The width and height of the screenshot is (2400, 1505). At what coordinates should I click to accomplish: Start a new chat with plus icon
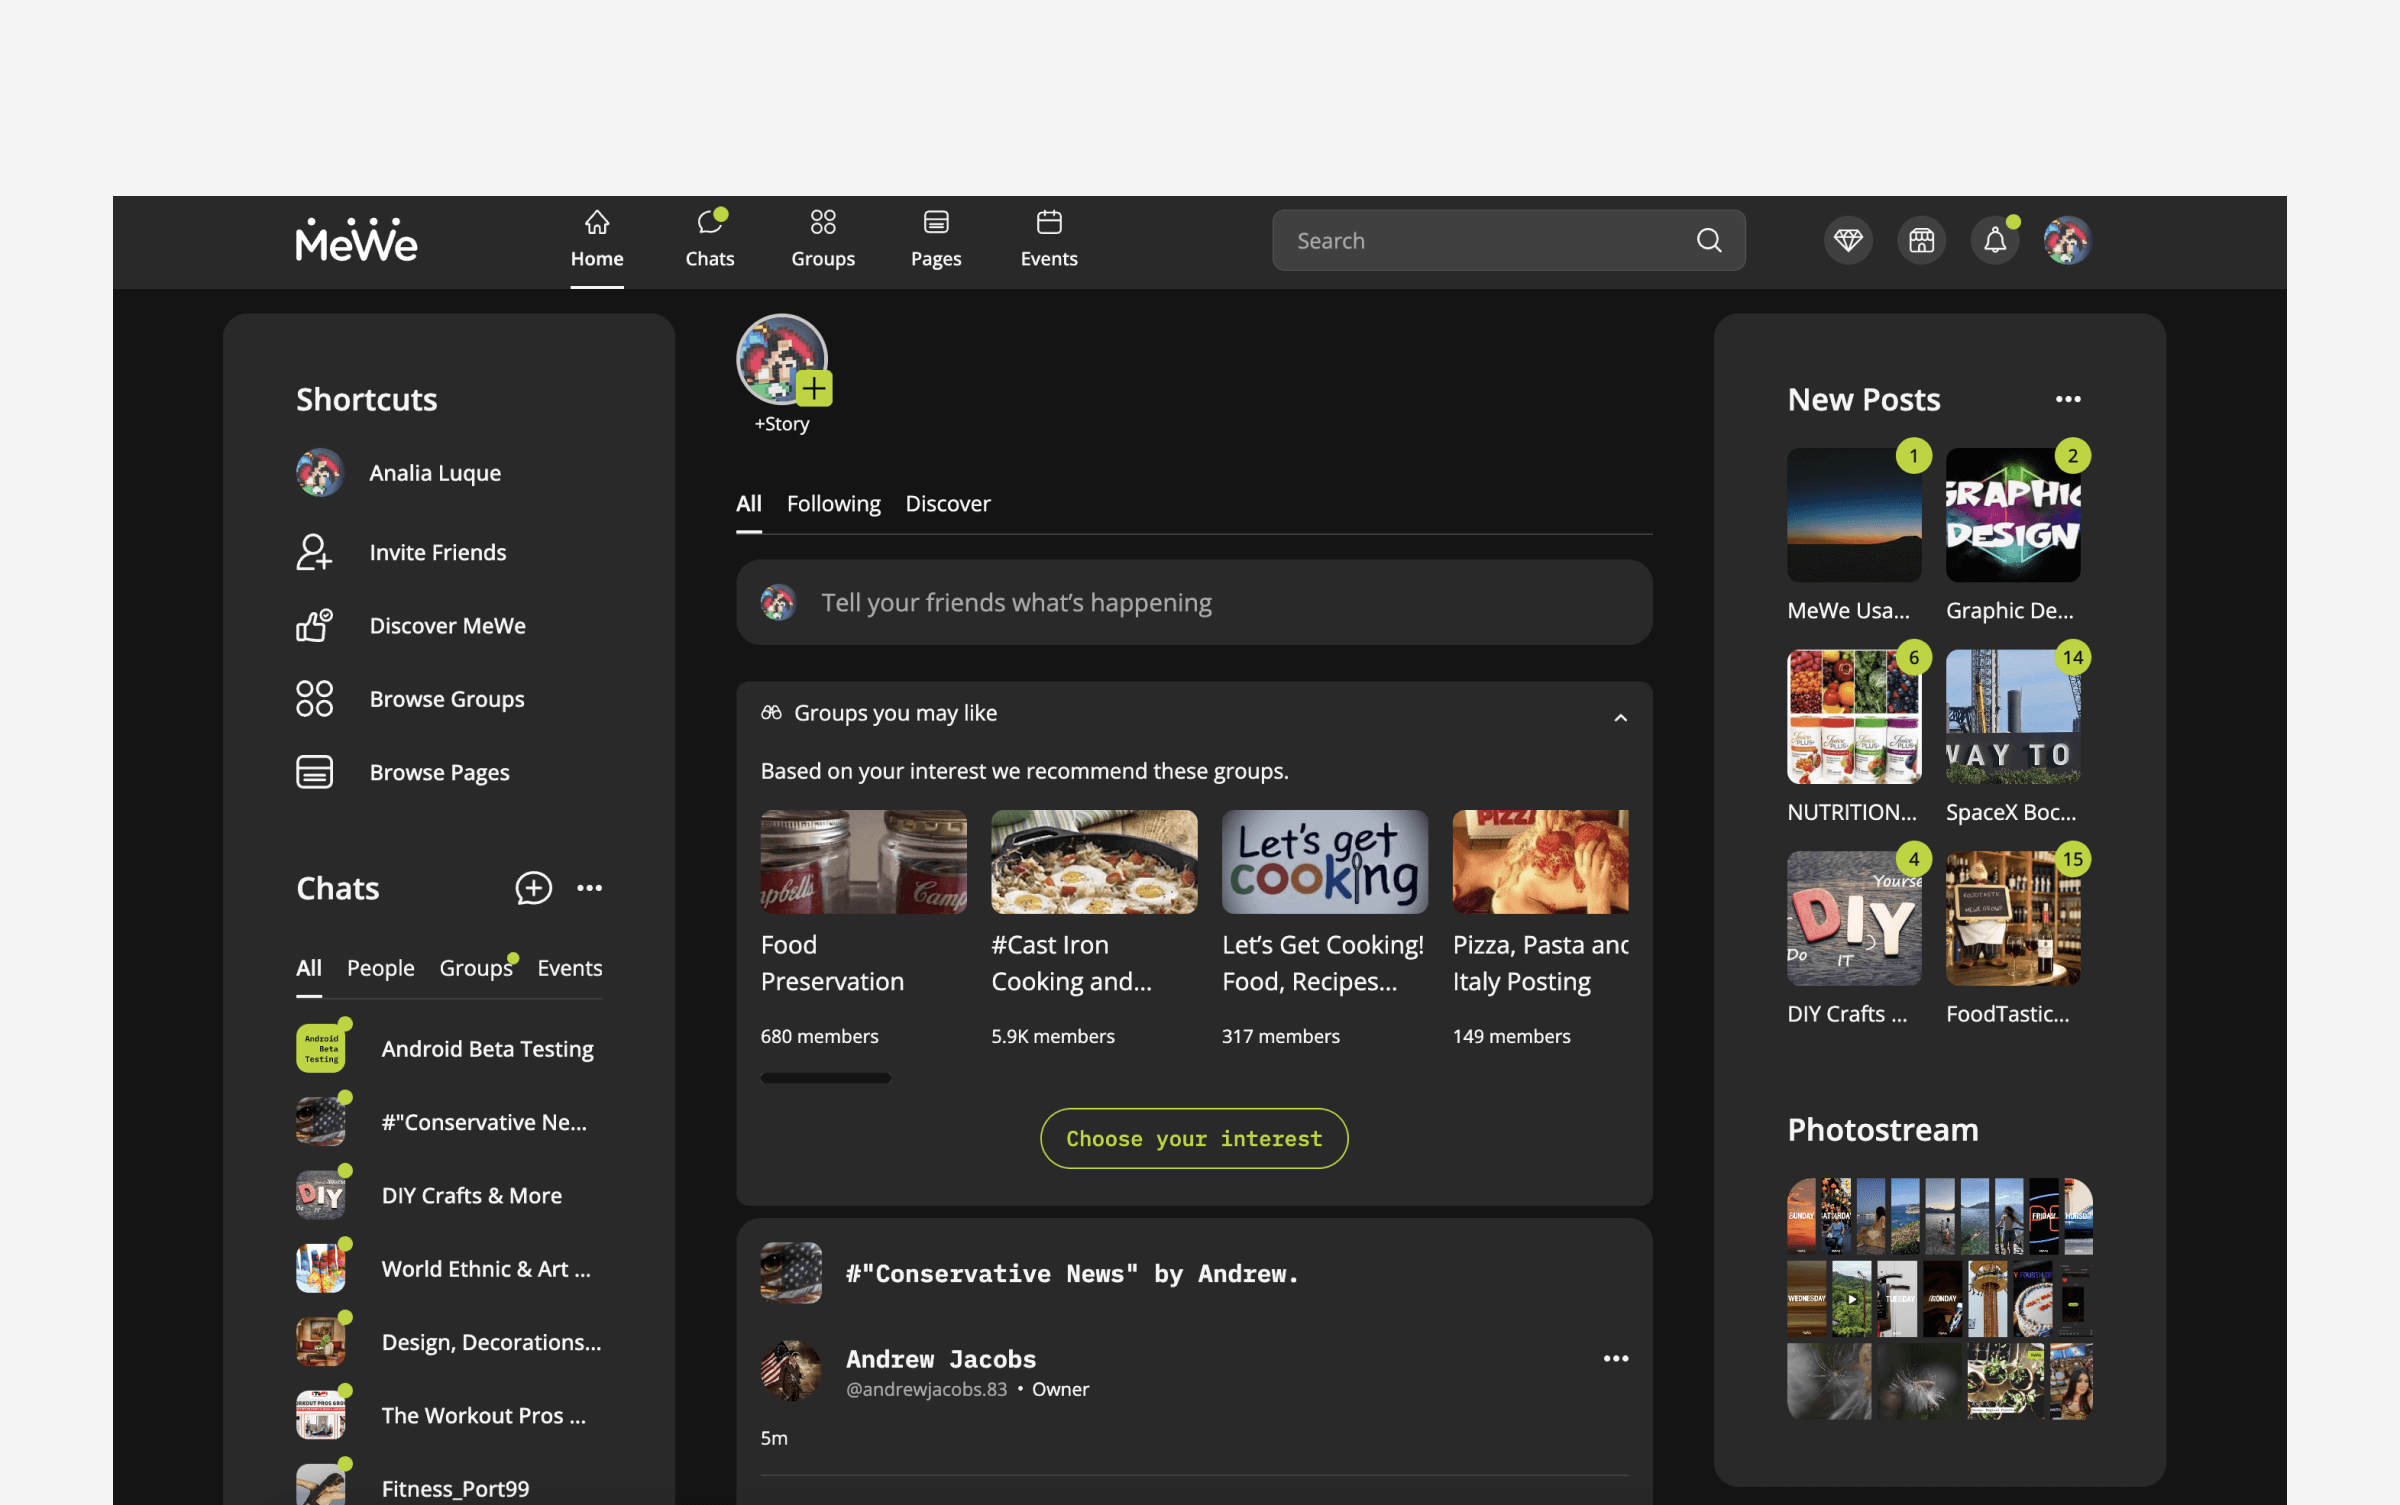(x=533, y=888)
